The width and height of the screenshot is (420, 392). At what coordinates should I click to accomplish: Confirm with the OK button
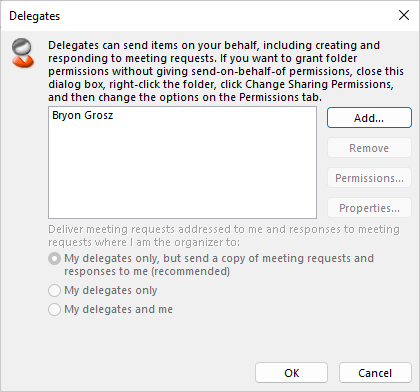291,373
